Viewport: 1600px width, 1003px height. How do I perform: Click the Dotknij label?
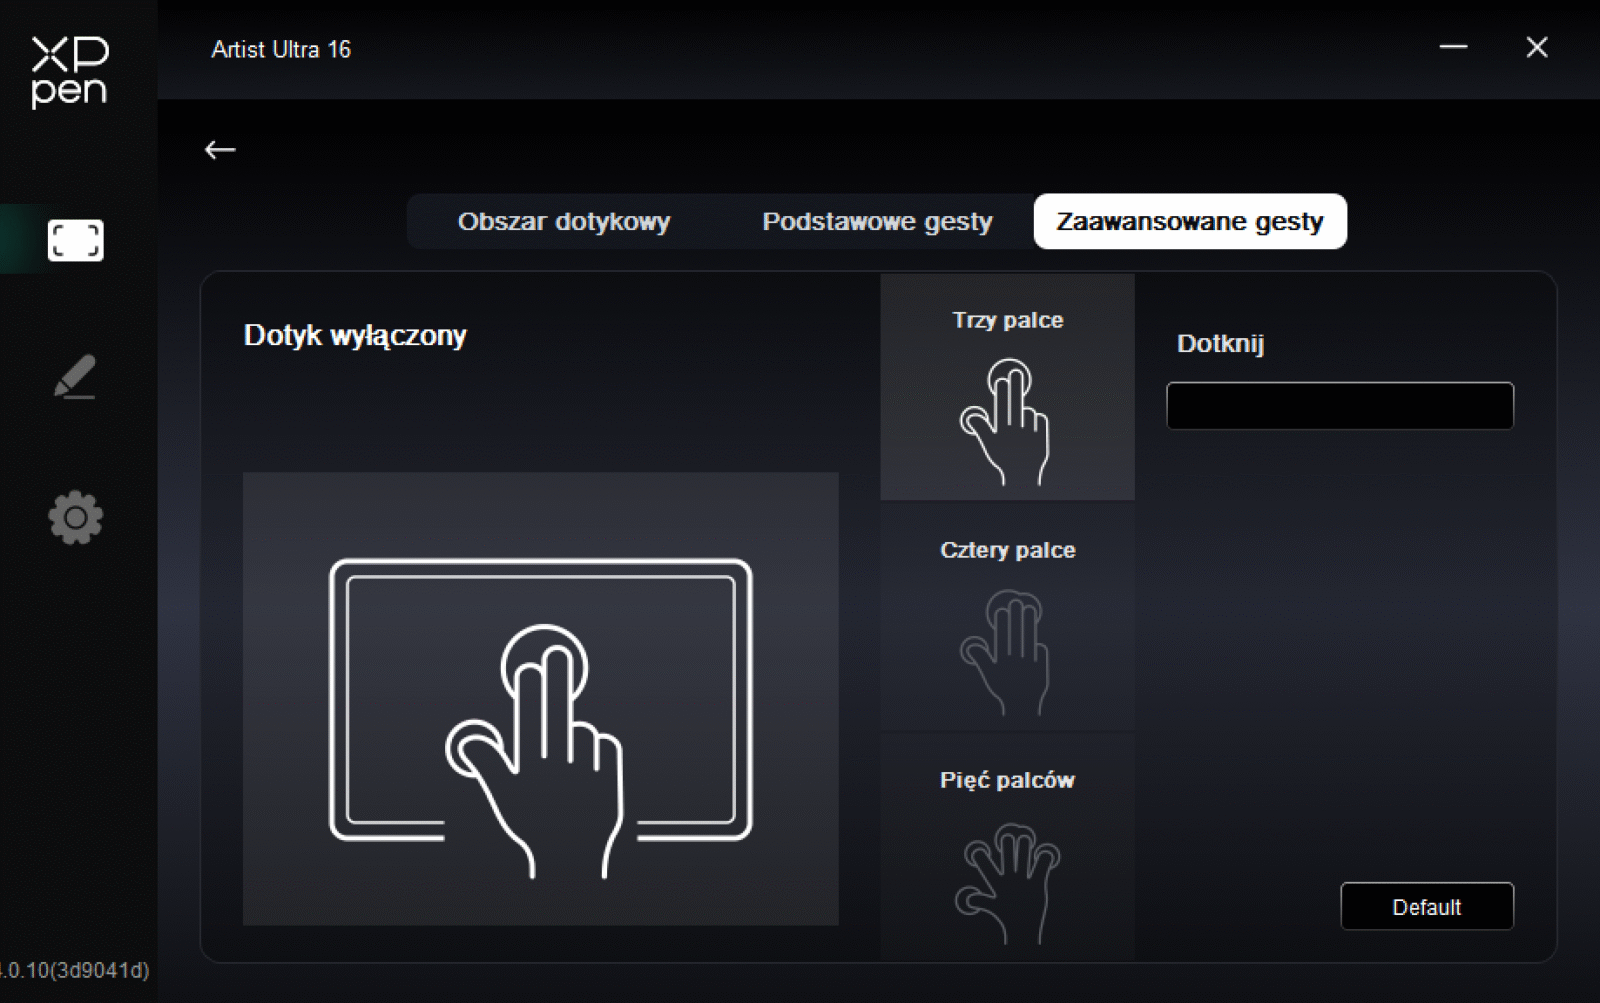tap(1220, 344)
